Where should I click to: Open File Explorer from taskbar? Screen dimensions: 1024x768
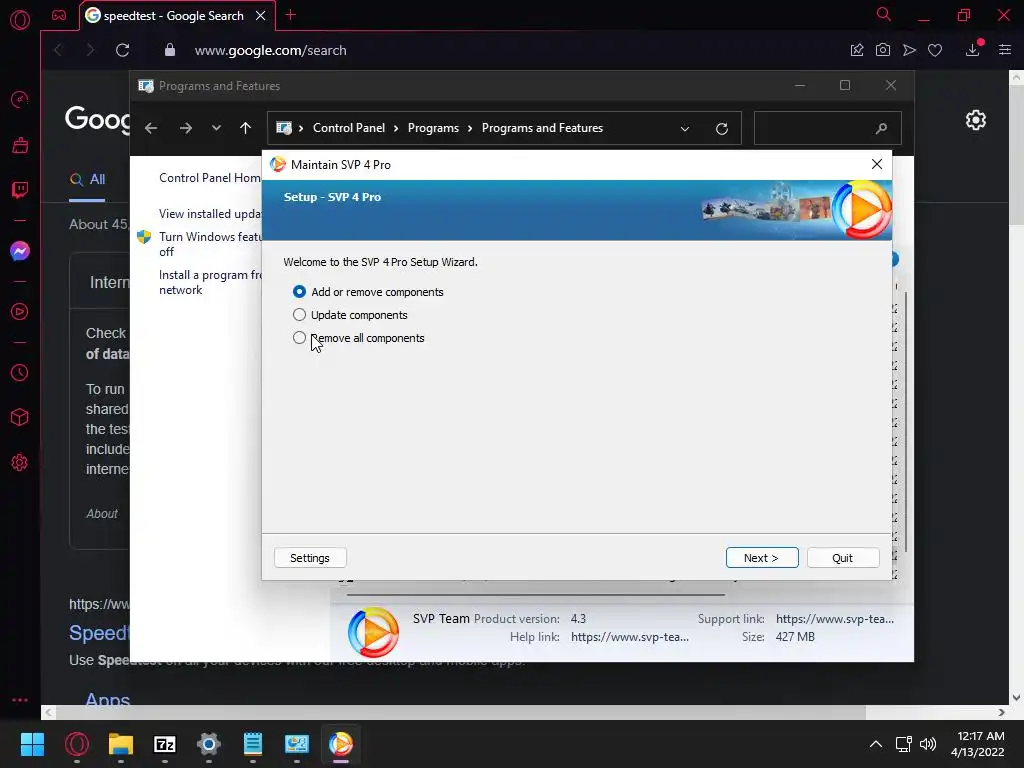tap(121, 744)
